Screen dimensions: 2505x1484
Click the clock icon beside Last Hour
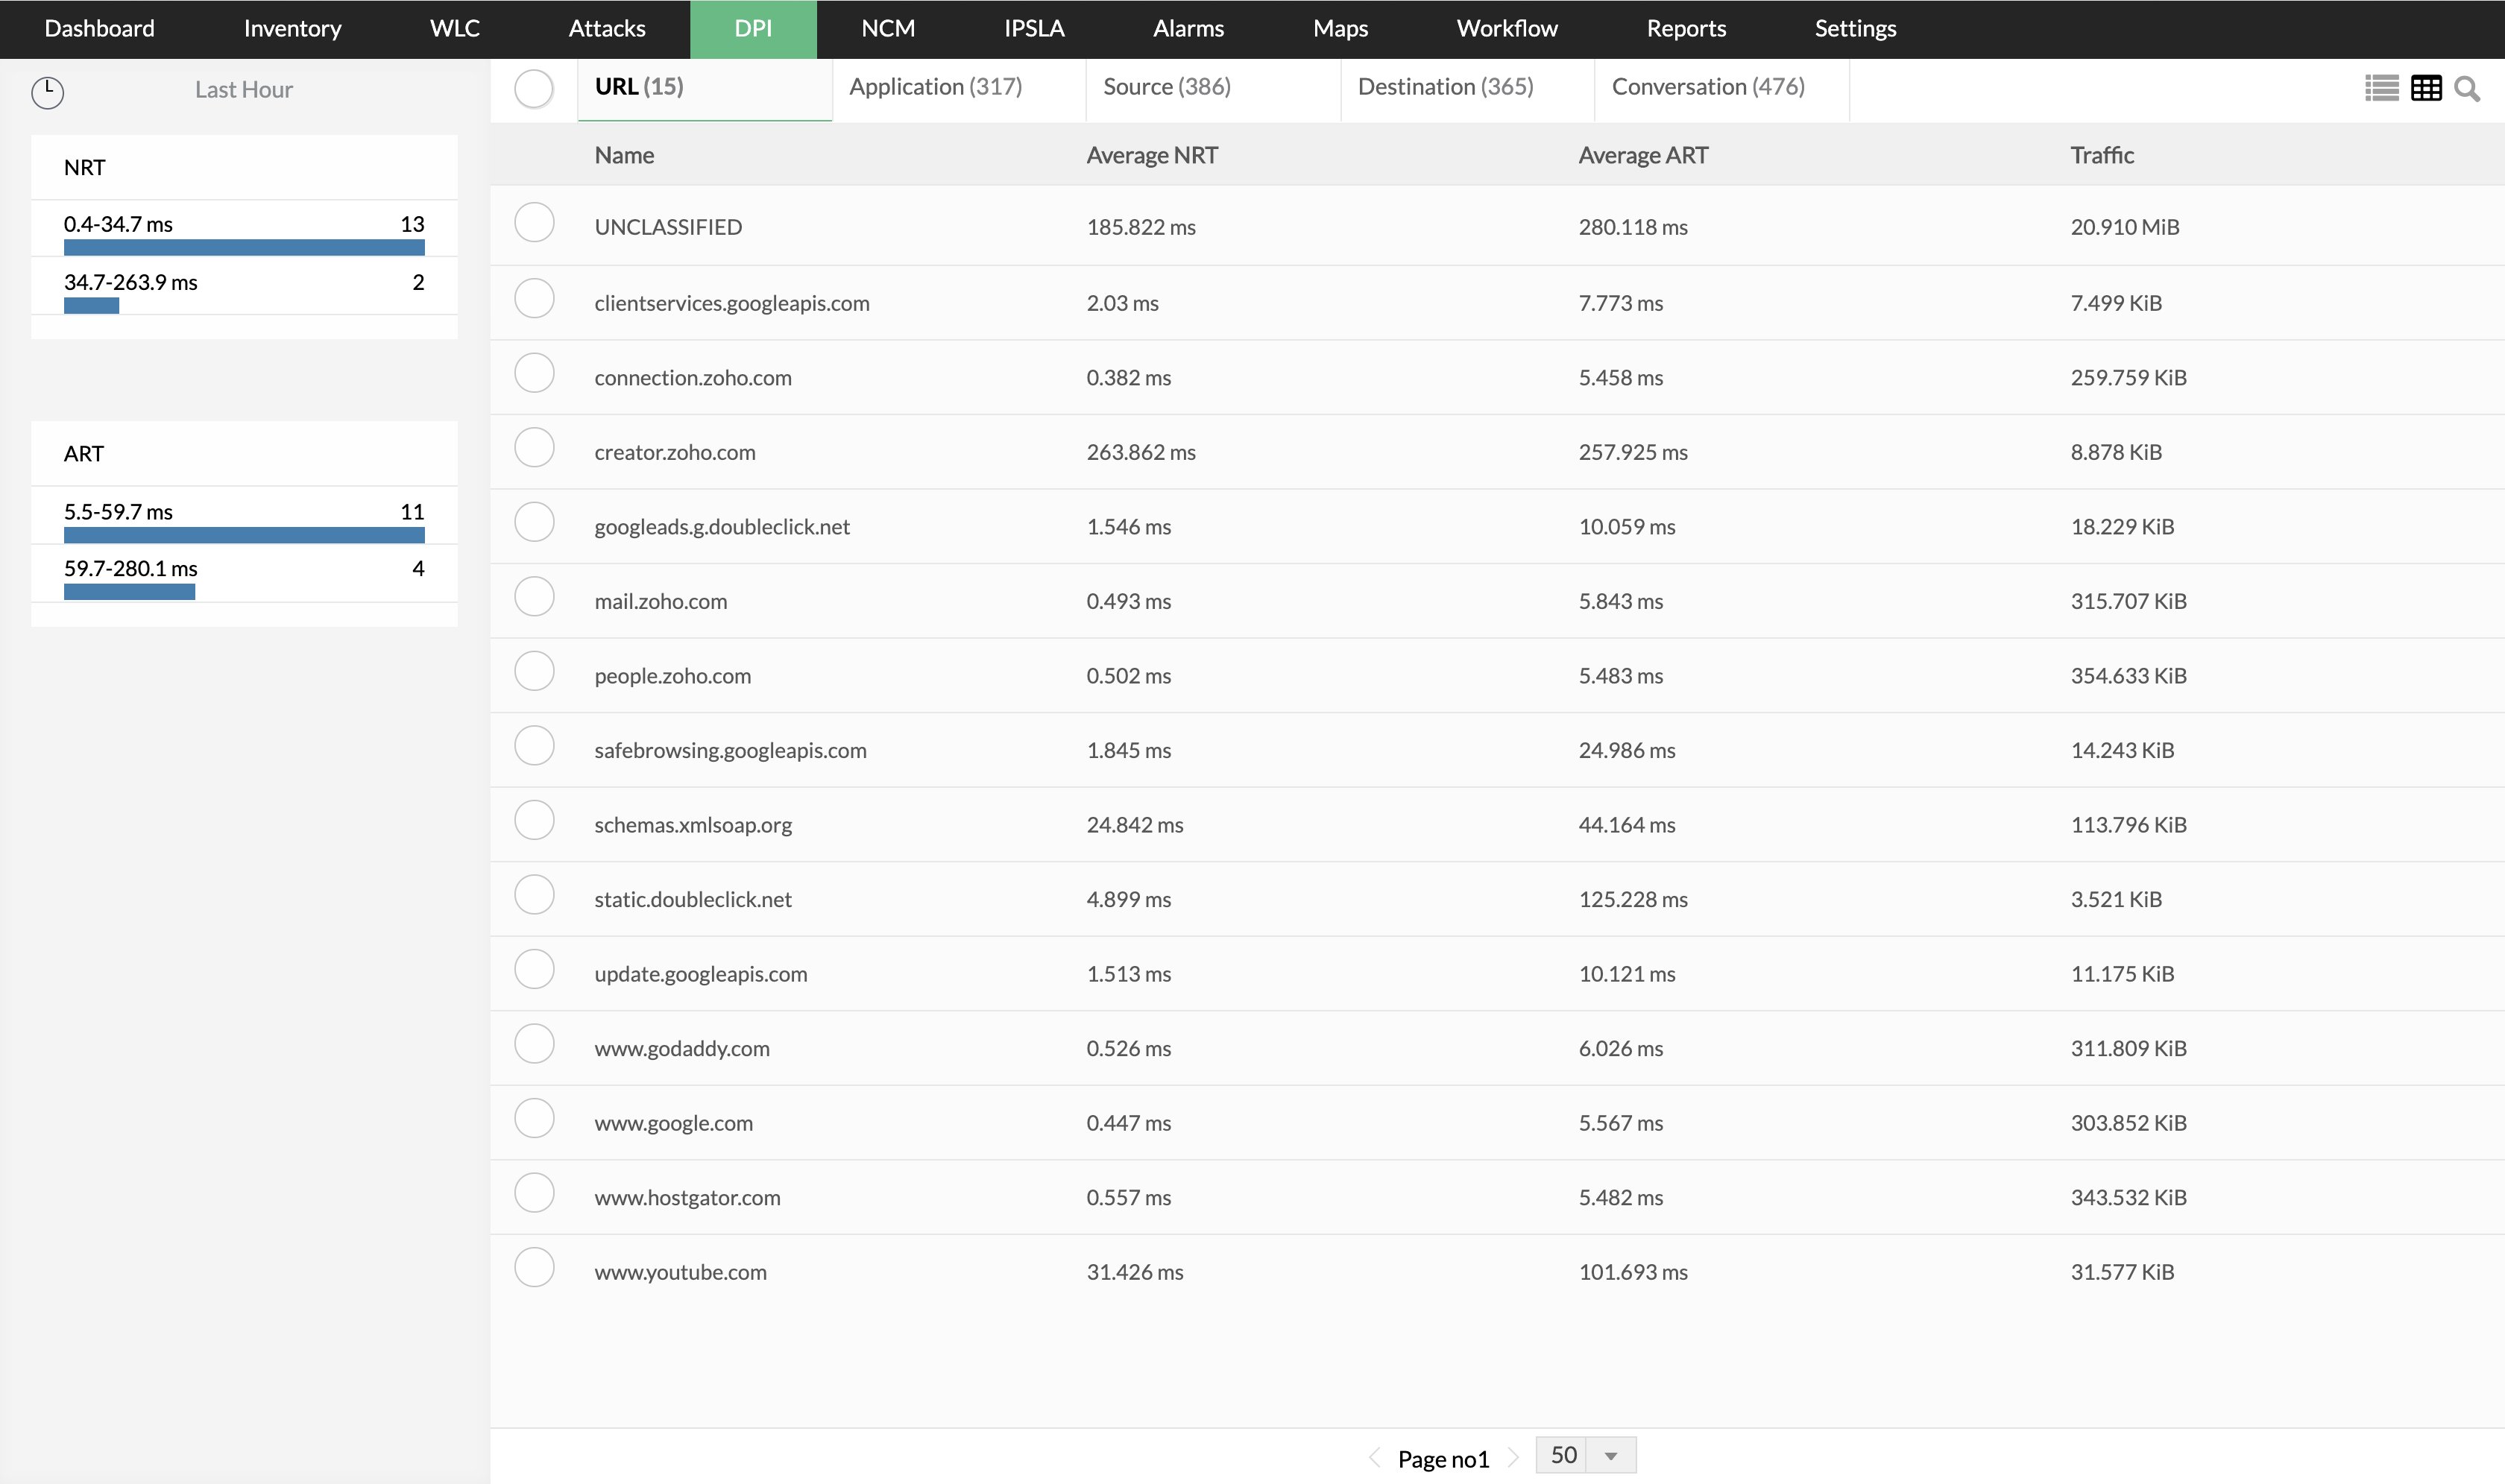pyautogui.click(x=47, y=92)
